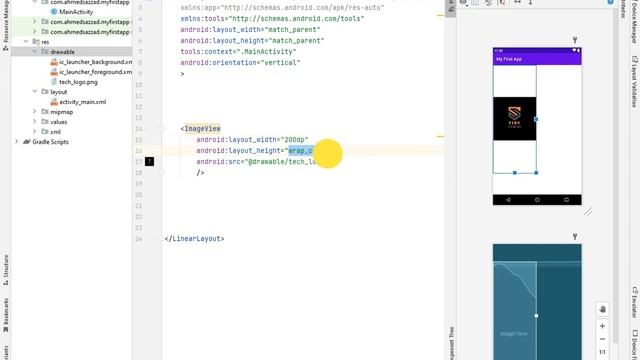This screenshot has height=360, width=640.
Task: Select the mipmap folder
Action: click(62, 112)
